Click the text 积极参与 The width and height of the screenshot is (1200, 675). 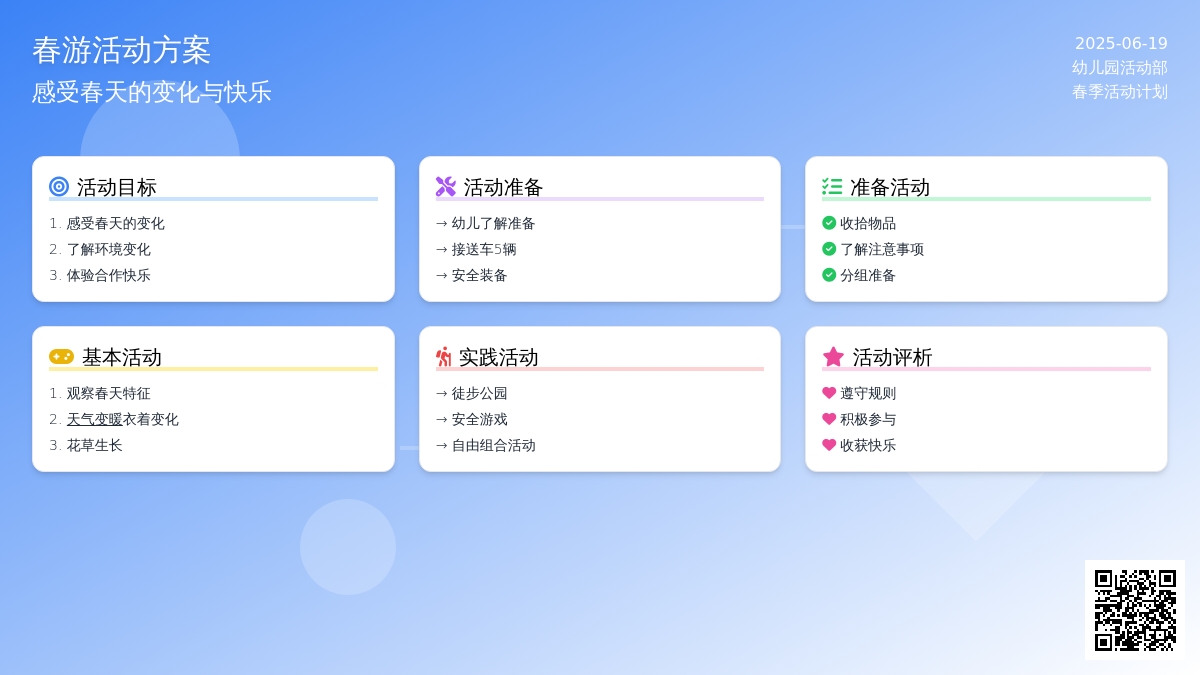(x=868, y=419)
